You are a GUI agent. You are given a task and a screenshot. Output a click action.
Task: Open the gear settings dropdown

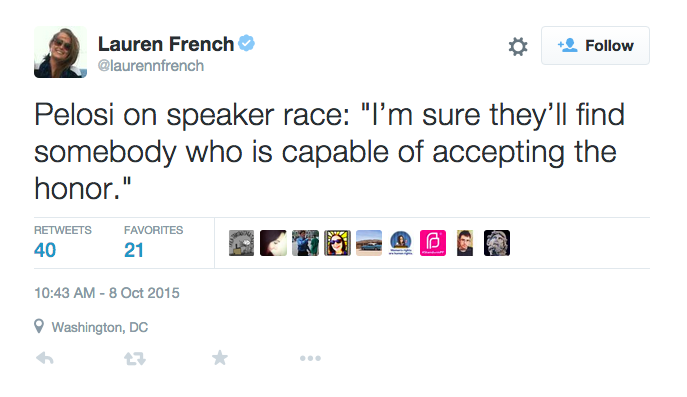(518, 46)
